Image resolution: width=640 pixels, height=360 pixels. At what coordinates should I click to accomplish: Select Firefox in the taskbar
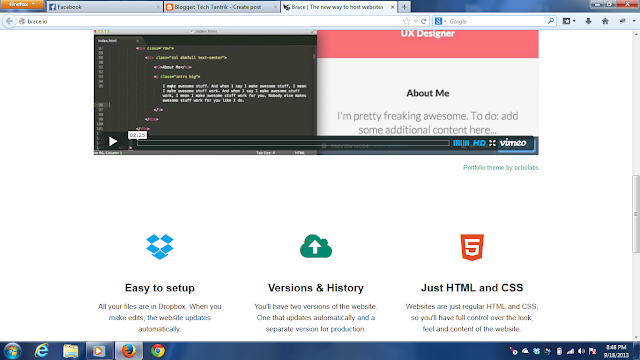[x=128, y=351]
